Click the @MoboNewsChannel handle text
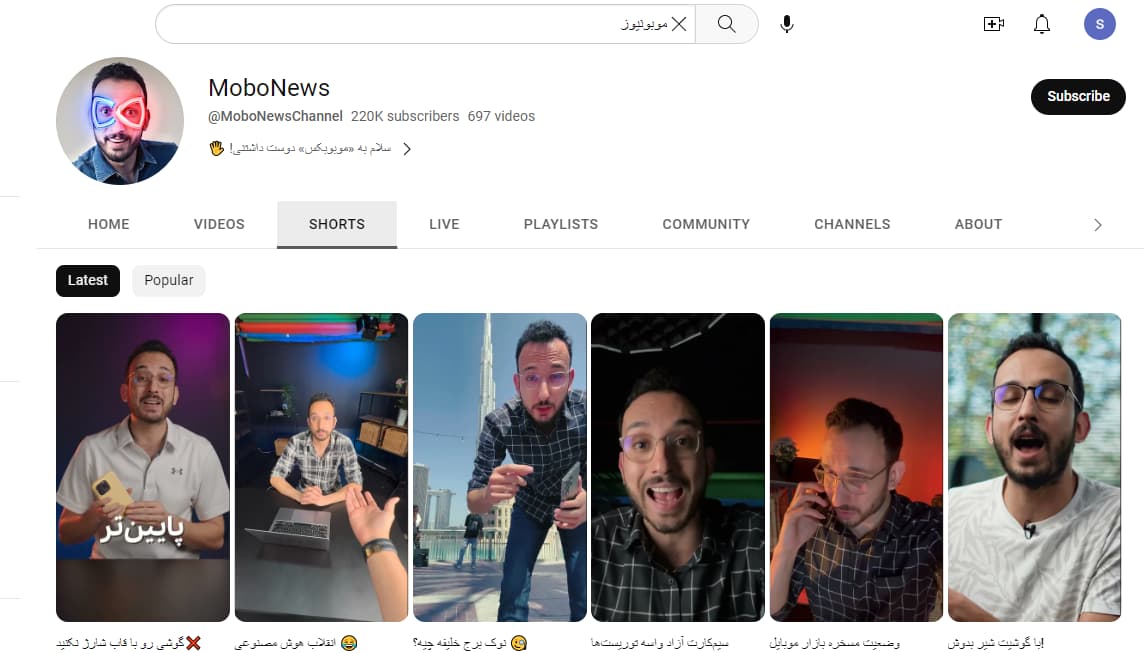Image resolution: width=1144 pixels, height=653 pixels. pyautogui.click(x=275, y=116)
